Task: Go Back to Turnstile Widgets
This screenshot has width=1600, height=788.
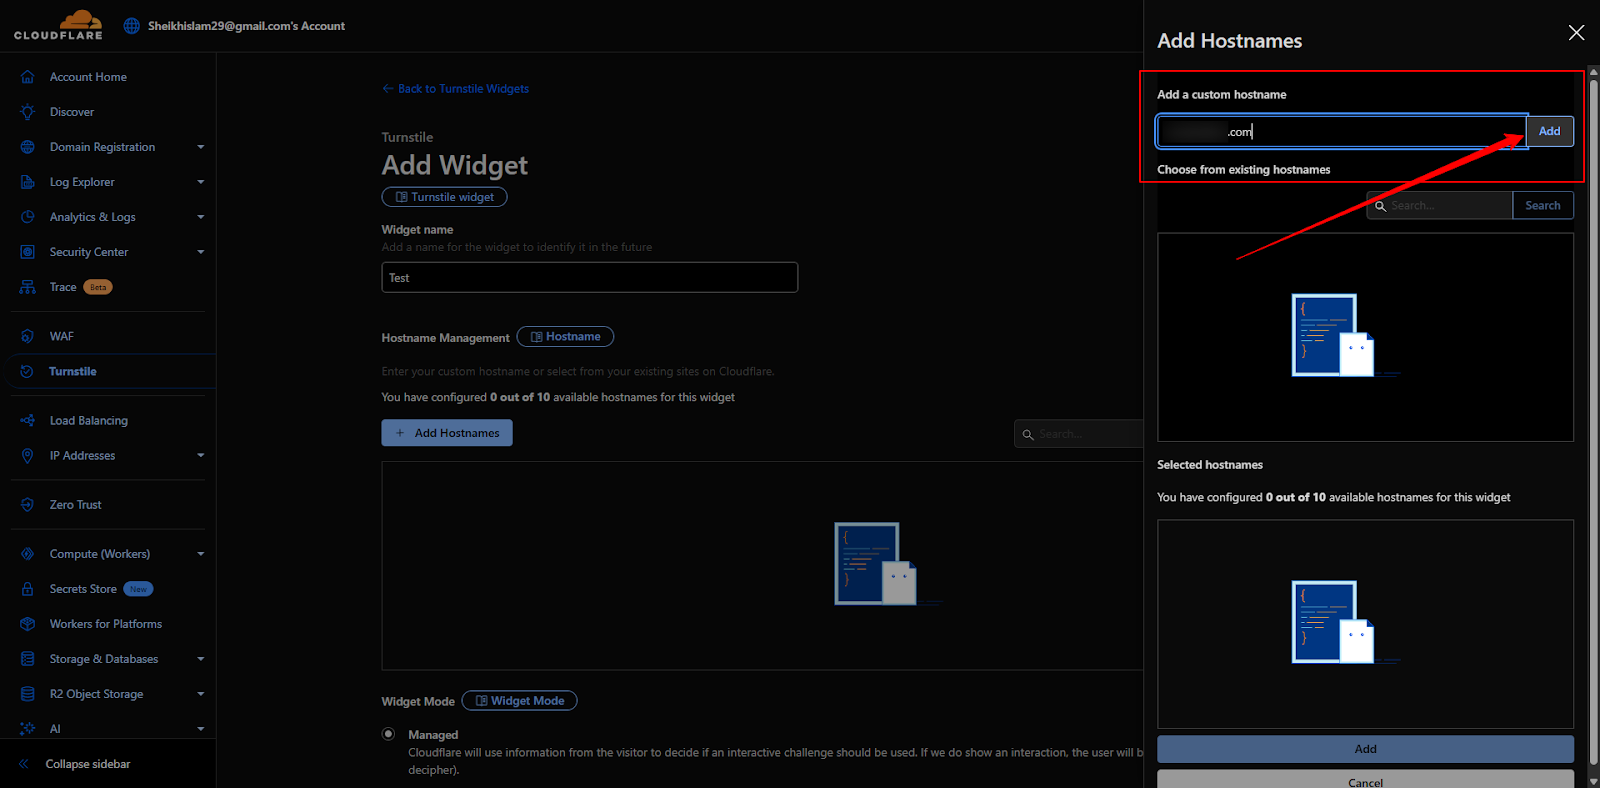Action: (x=455, y=89)
